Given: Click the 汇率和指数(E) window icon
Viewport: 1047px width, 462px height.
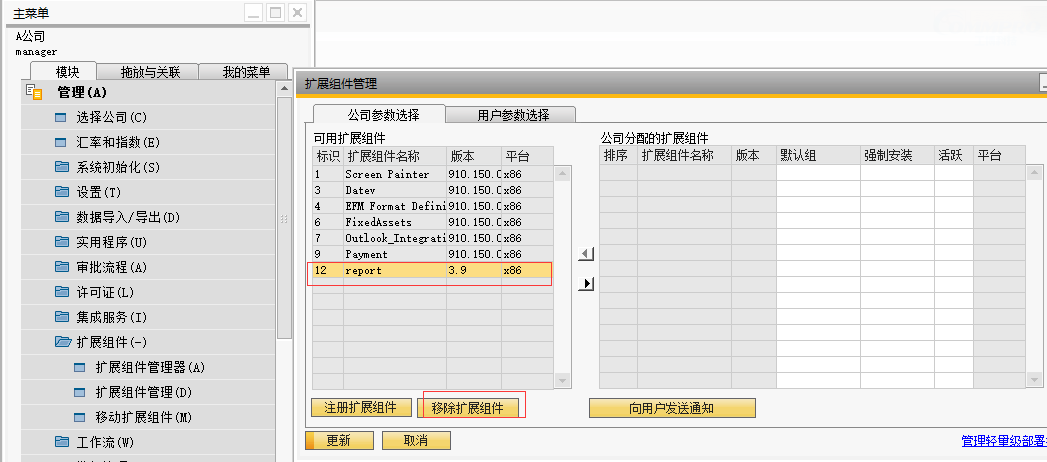Looking at the screenshot, I should tap(61, 142).
